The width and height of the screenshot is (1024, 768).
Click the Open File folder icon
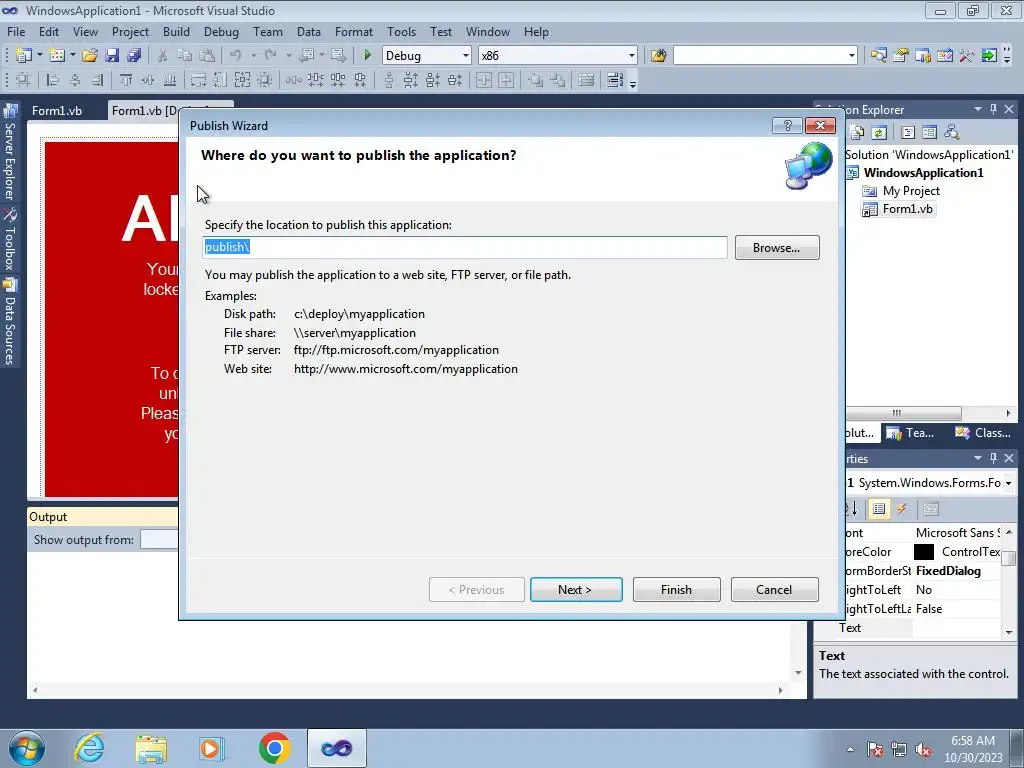[x=89, y=56]
